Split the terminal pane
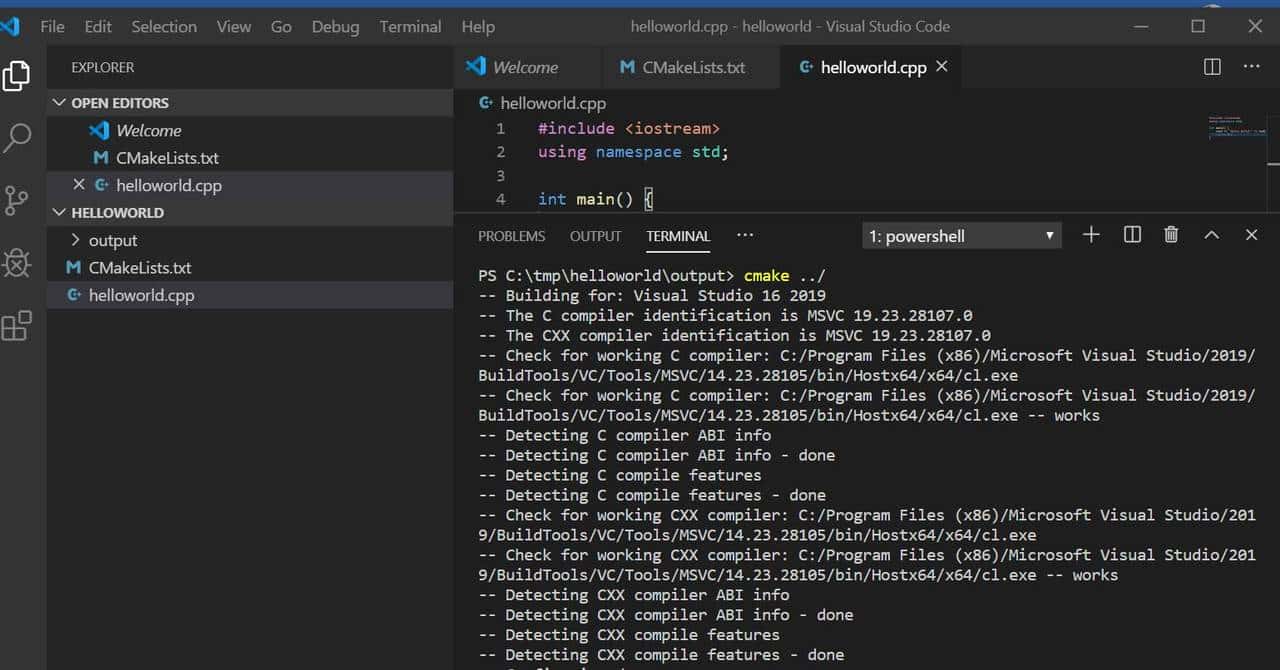 tap(1131, 234)
